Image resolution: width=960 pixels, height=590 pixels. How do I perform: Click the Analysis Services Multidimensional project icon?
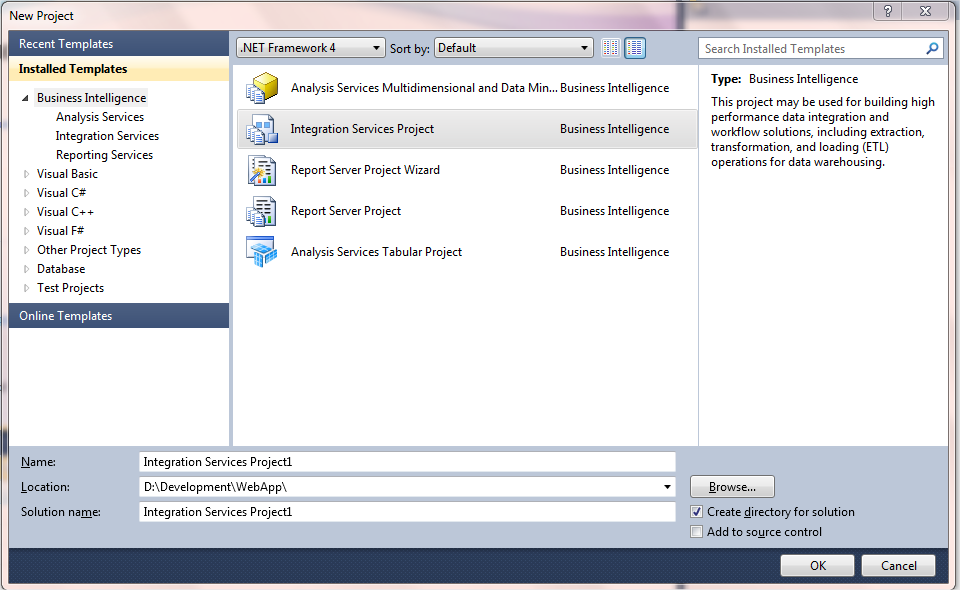(261, 88)
